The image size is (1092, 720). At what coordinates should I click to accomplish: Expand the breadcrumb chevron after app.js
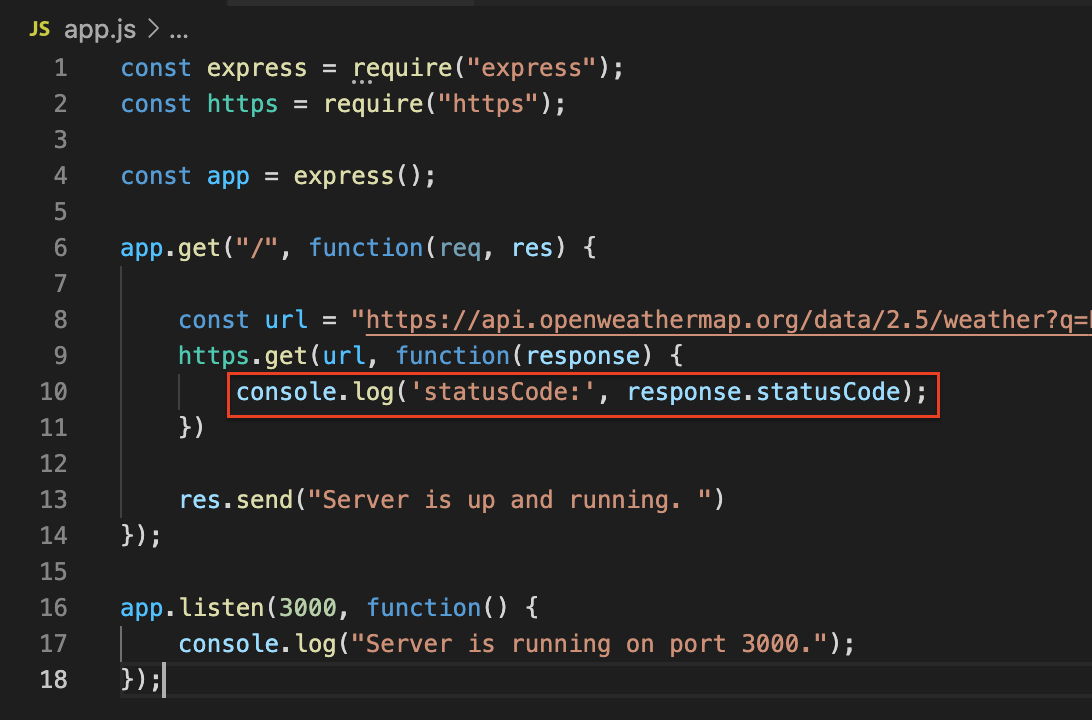(x=153, y=30)
